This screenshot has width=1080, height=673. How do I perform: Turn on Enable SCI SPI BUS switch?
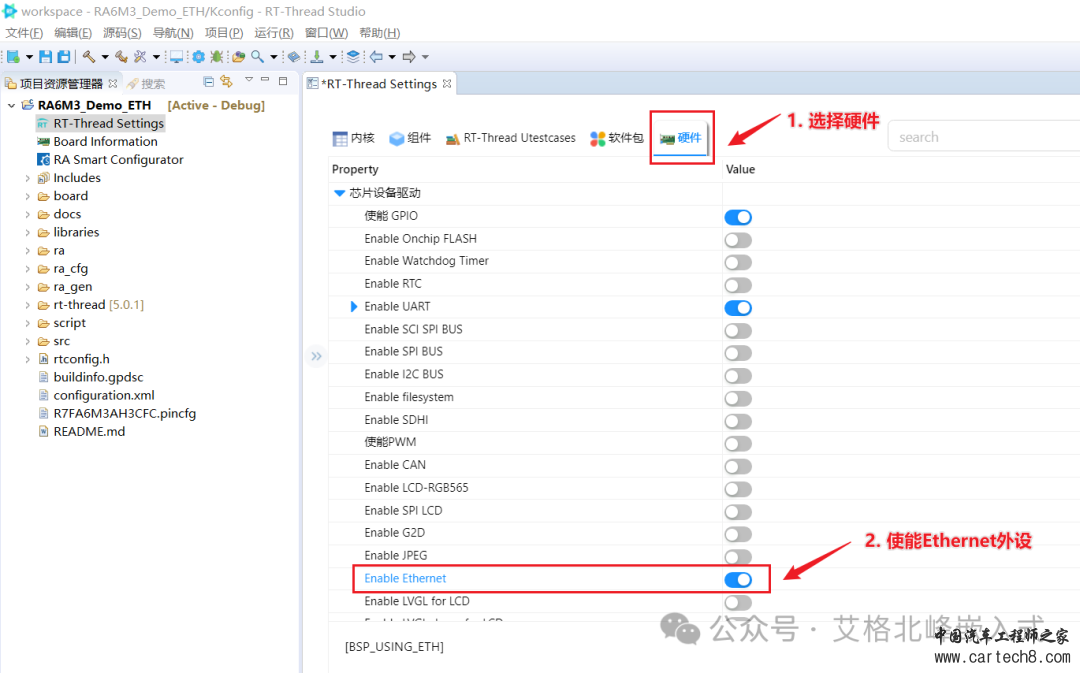[x=738, y=331]
